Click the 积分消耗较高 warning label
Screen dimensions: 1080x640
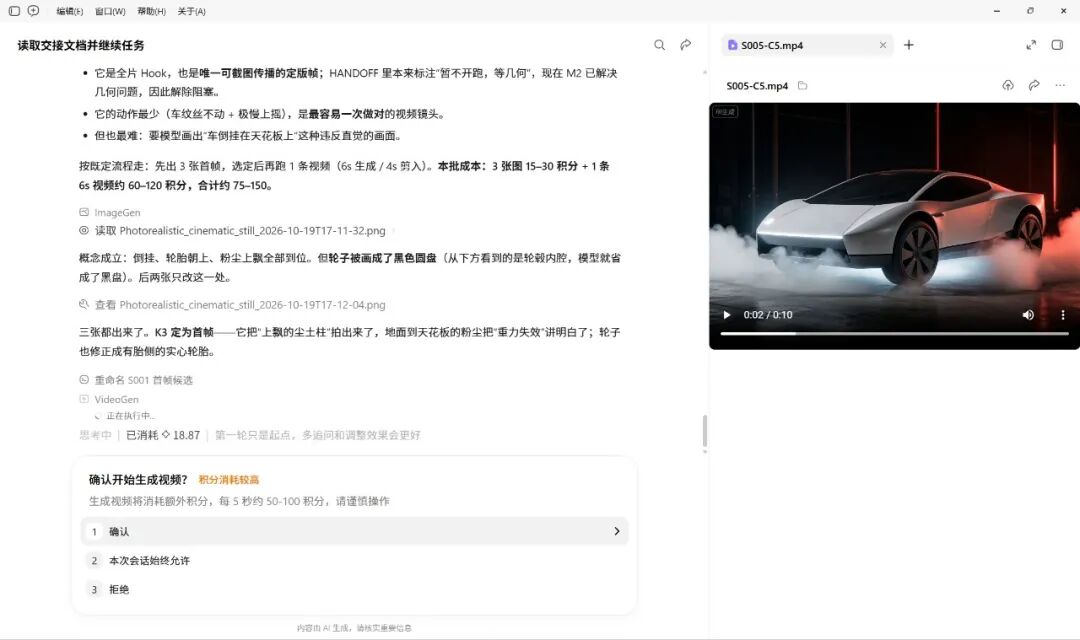point(229,479)
